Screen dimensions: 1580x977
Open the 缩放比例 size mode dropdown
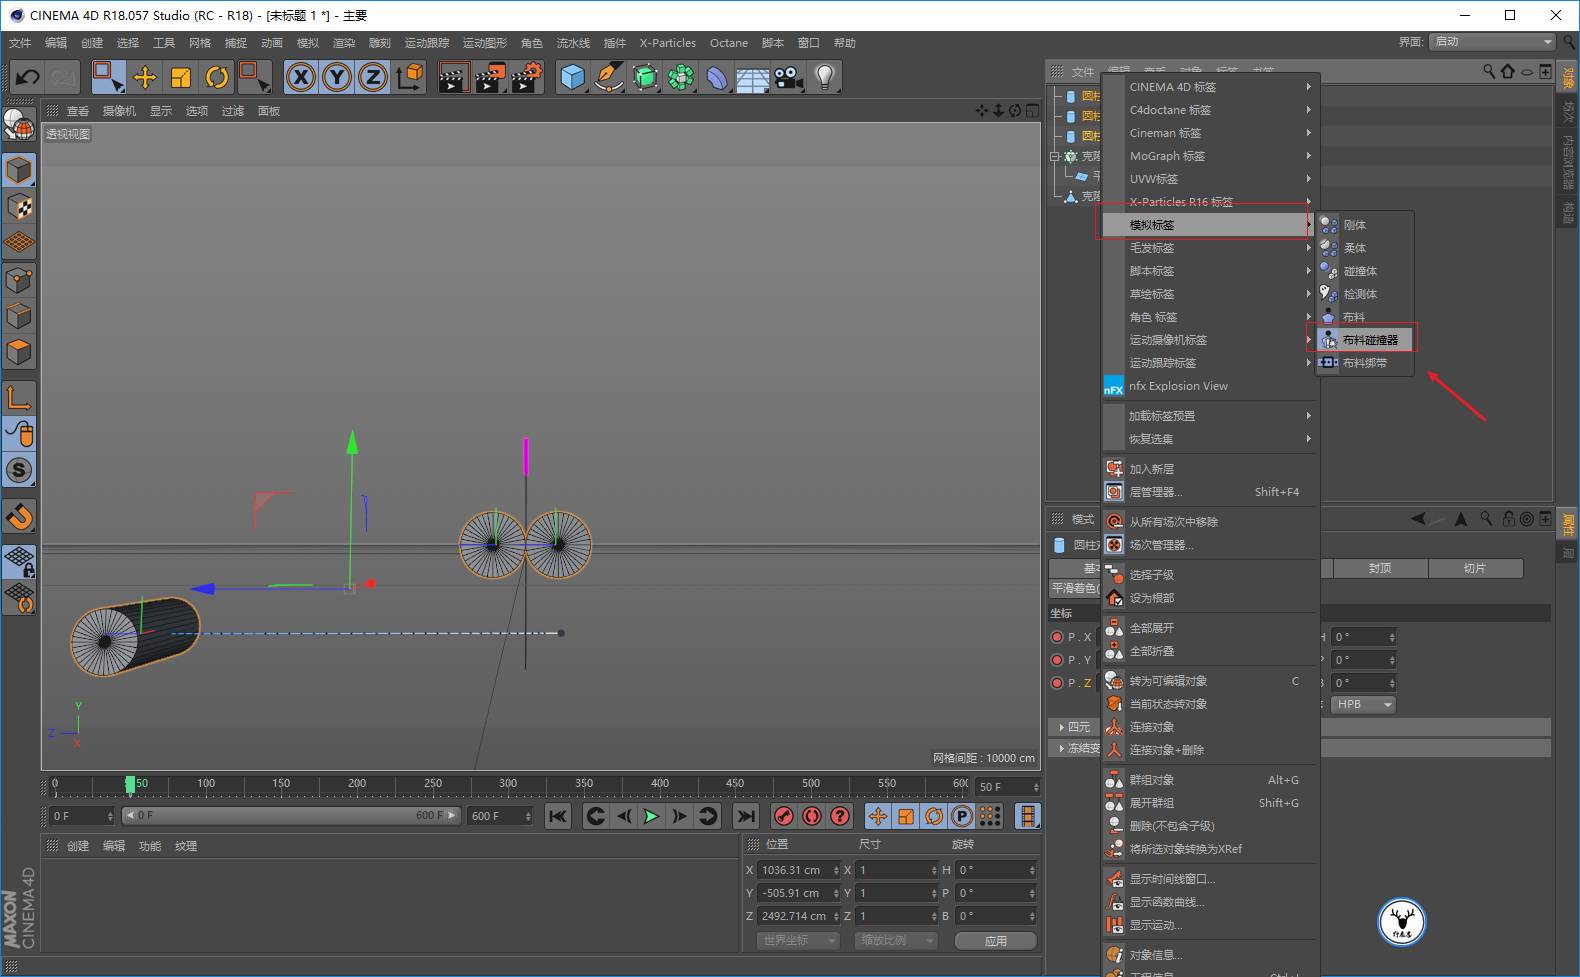[x=896, y=940]
